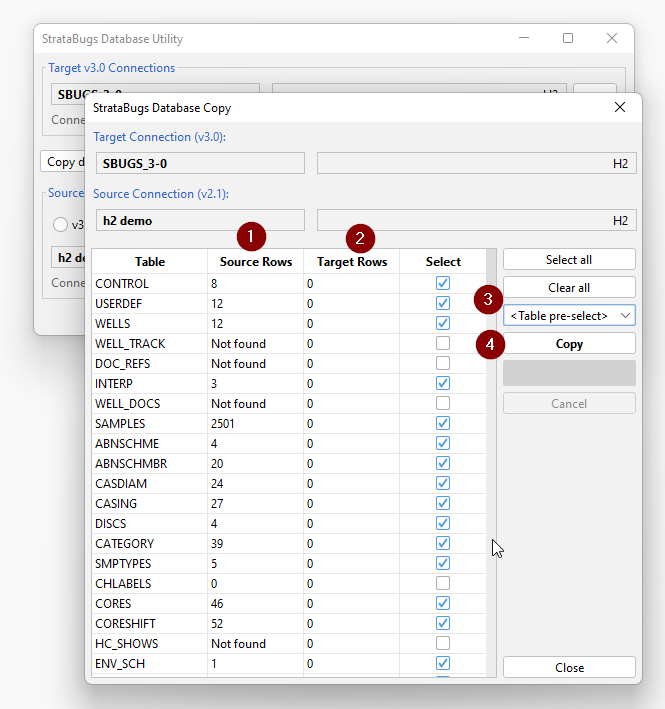Image resolution: width=665 pixels, height=709 pixels.
Task: Toggle the ENV_SCH row checkbox
Action: (x=443, y=663)
